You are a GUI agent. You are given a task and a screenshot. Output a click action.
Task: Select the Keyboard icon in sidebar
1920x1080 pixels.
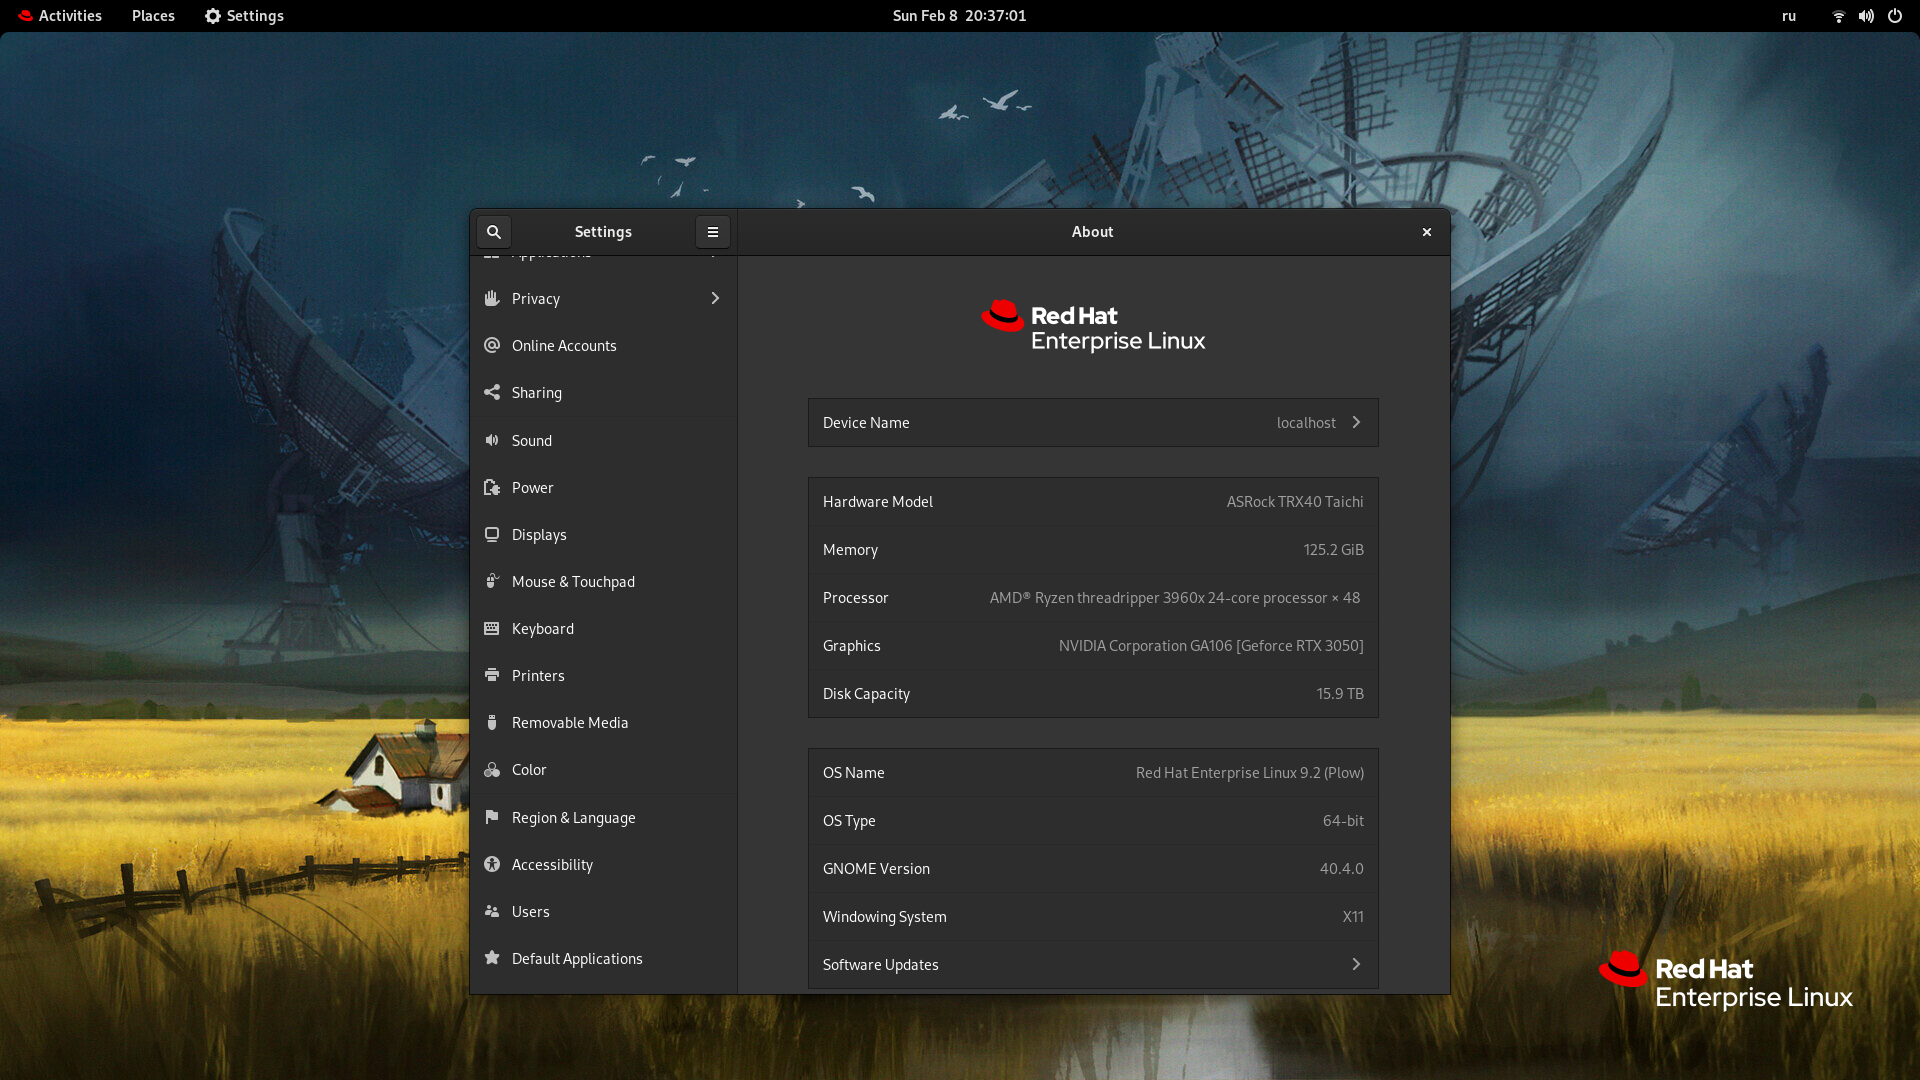491,629
